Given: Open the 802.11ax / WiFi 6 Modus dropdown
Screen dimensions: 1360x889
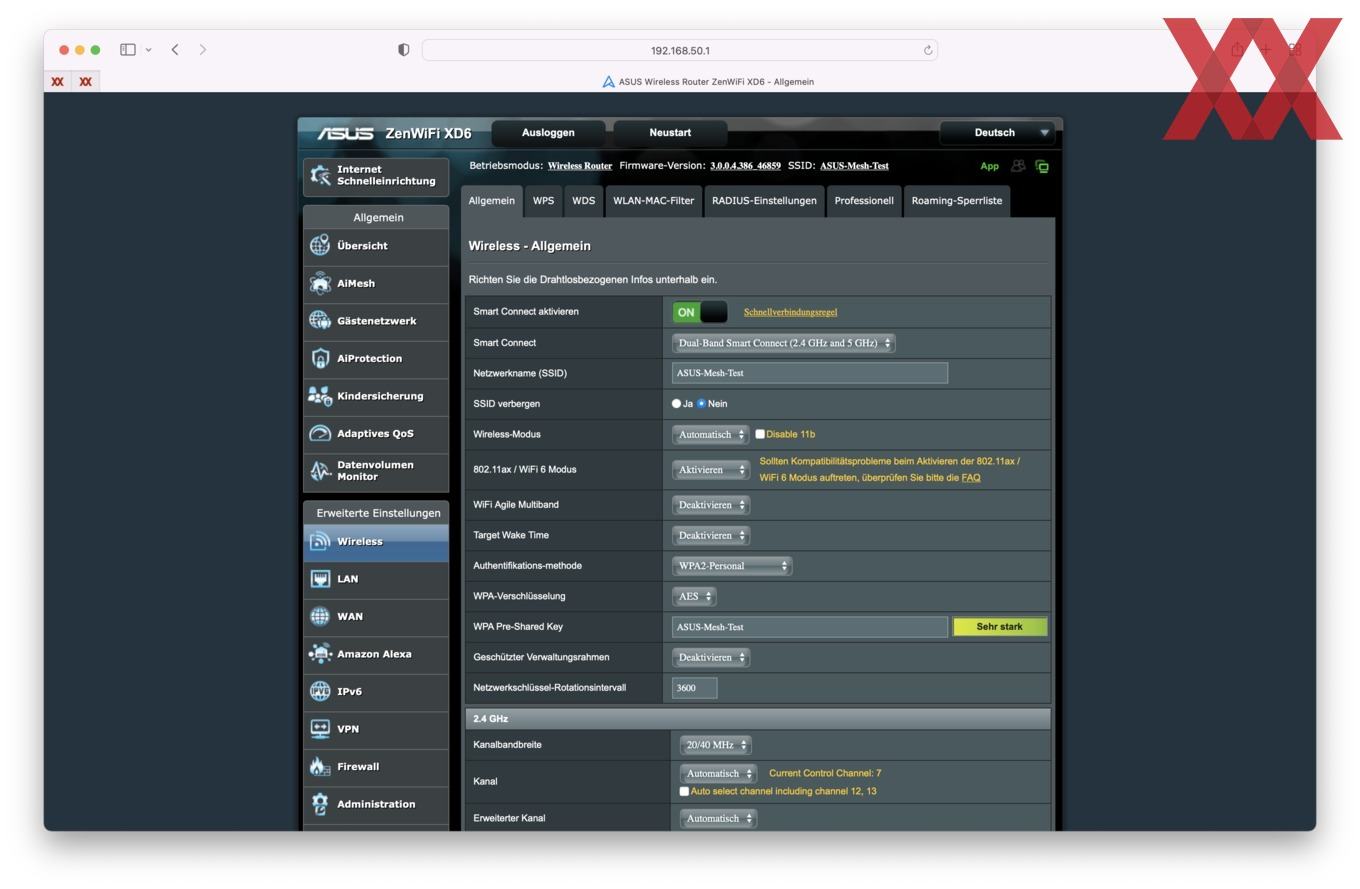Looking at the screenshot, I should [x=710, y=470].
